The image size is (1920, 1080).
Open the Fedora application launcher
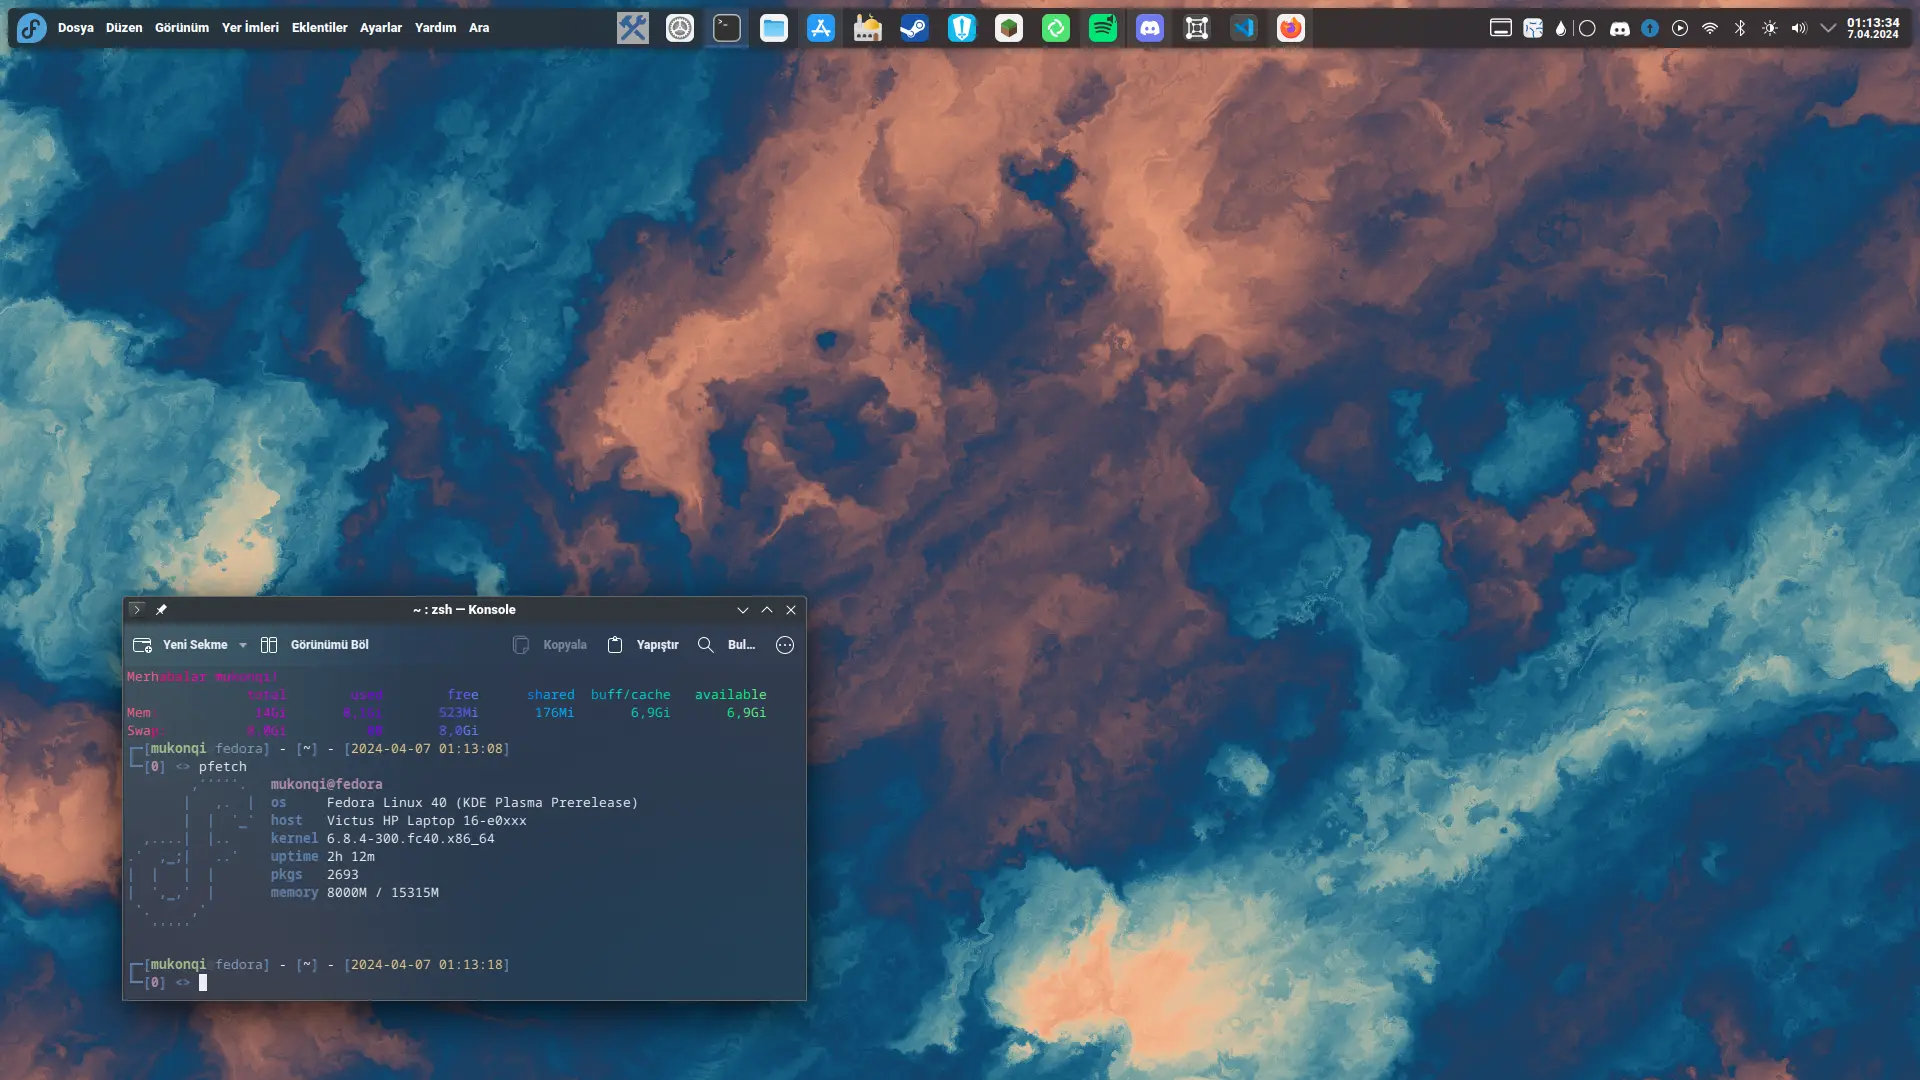click(31, 28)
